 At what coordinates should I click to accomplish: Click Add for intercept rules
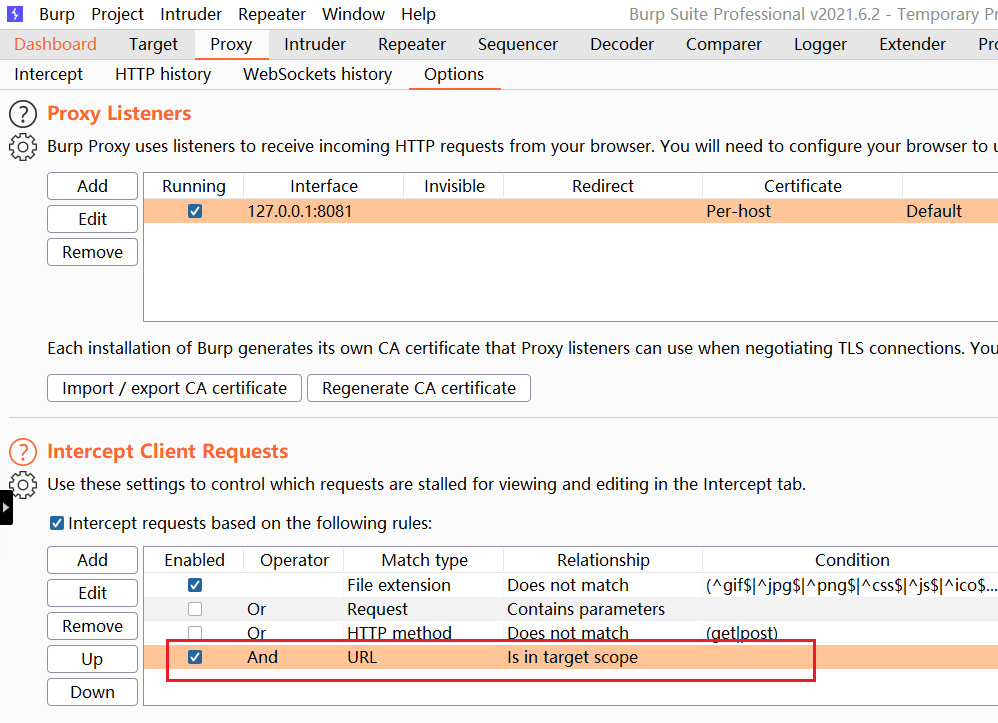92,560
